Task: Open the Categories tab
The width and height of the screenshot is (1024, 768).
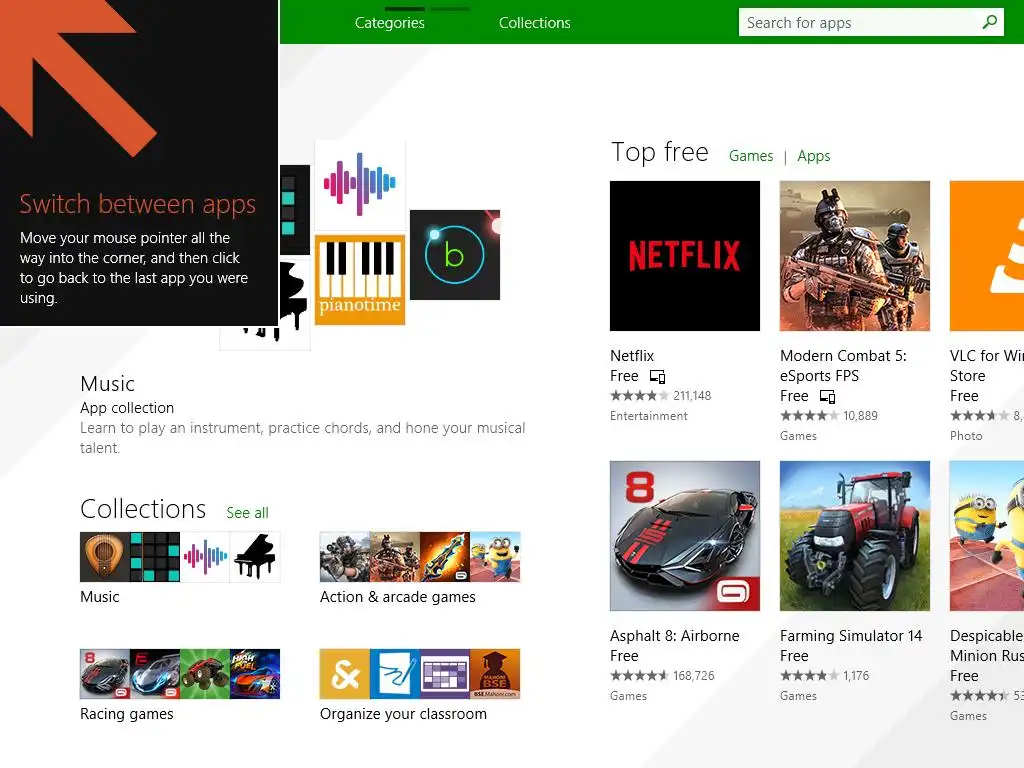Action: [x=390, y=23]
